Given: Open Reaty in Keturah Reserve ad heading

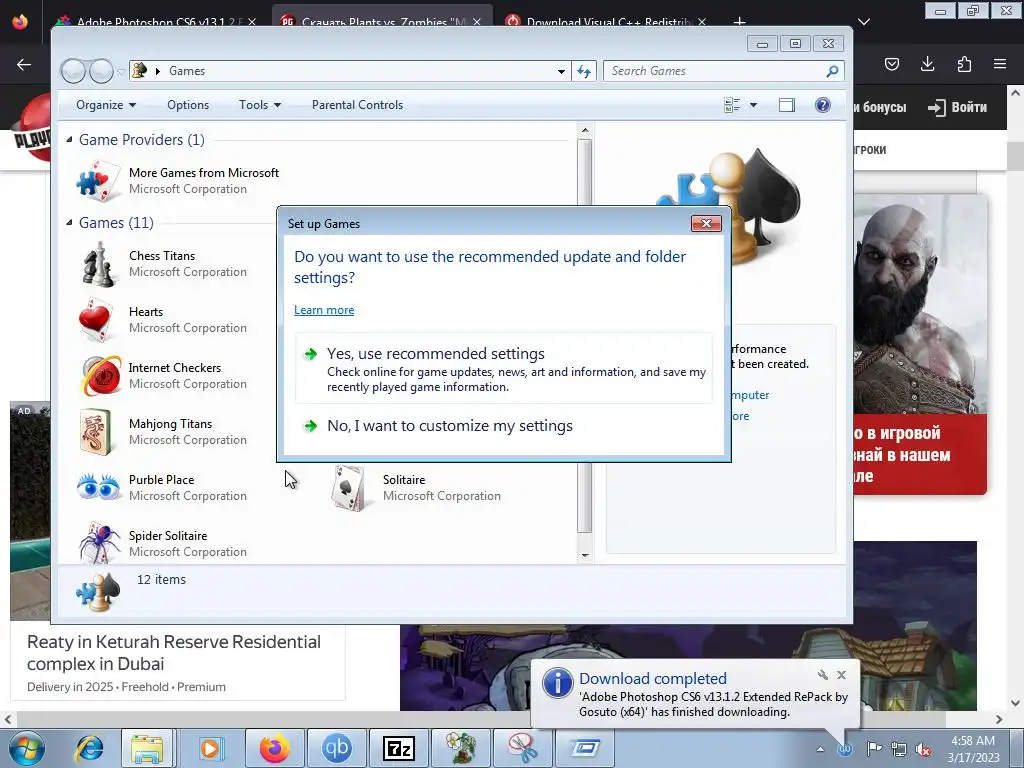Looking at the screenshot, I should [174, 653].
